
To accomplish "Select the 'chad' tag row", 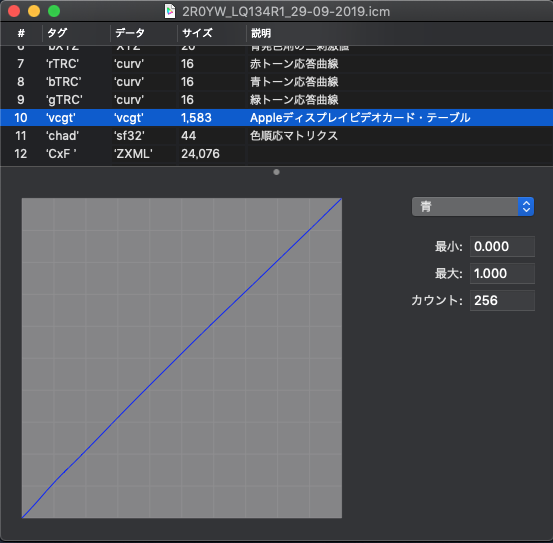I will 276,136.
